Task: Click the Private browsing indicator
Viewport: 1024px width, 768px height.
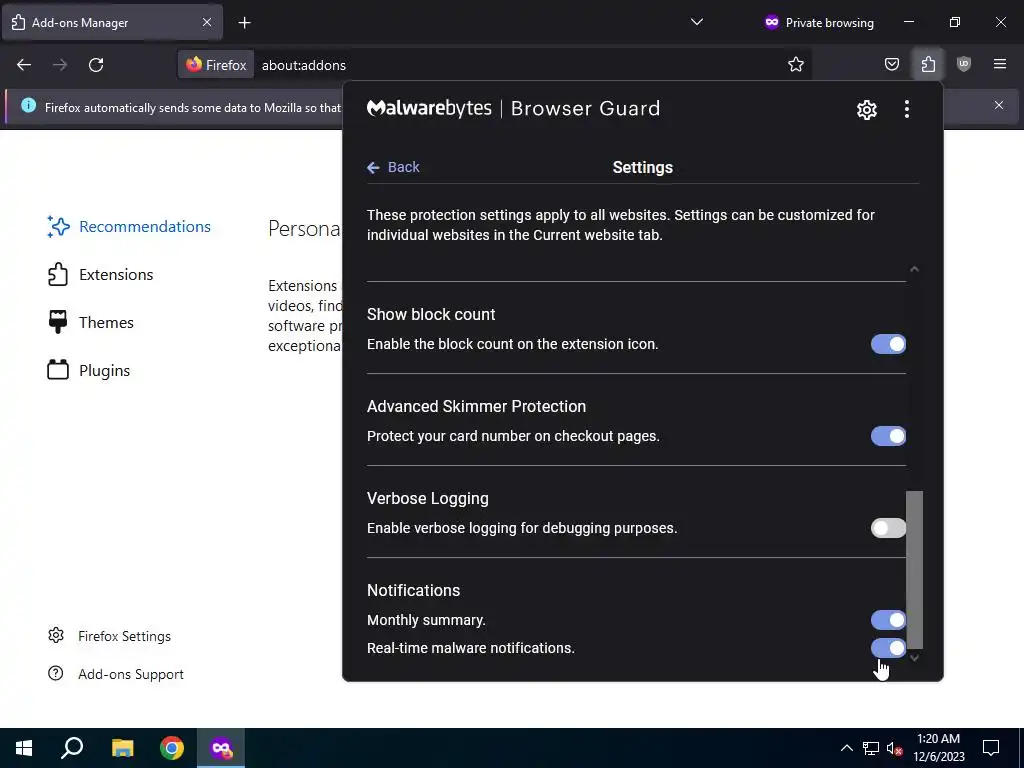Action: point(819,22)
